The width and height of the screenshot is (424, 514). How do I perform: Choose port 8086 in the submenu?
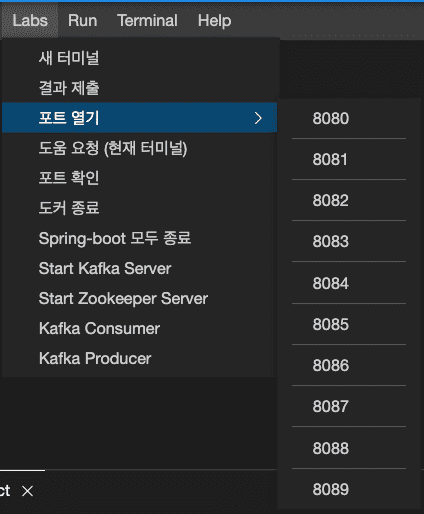(x=349, y=365)
